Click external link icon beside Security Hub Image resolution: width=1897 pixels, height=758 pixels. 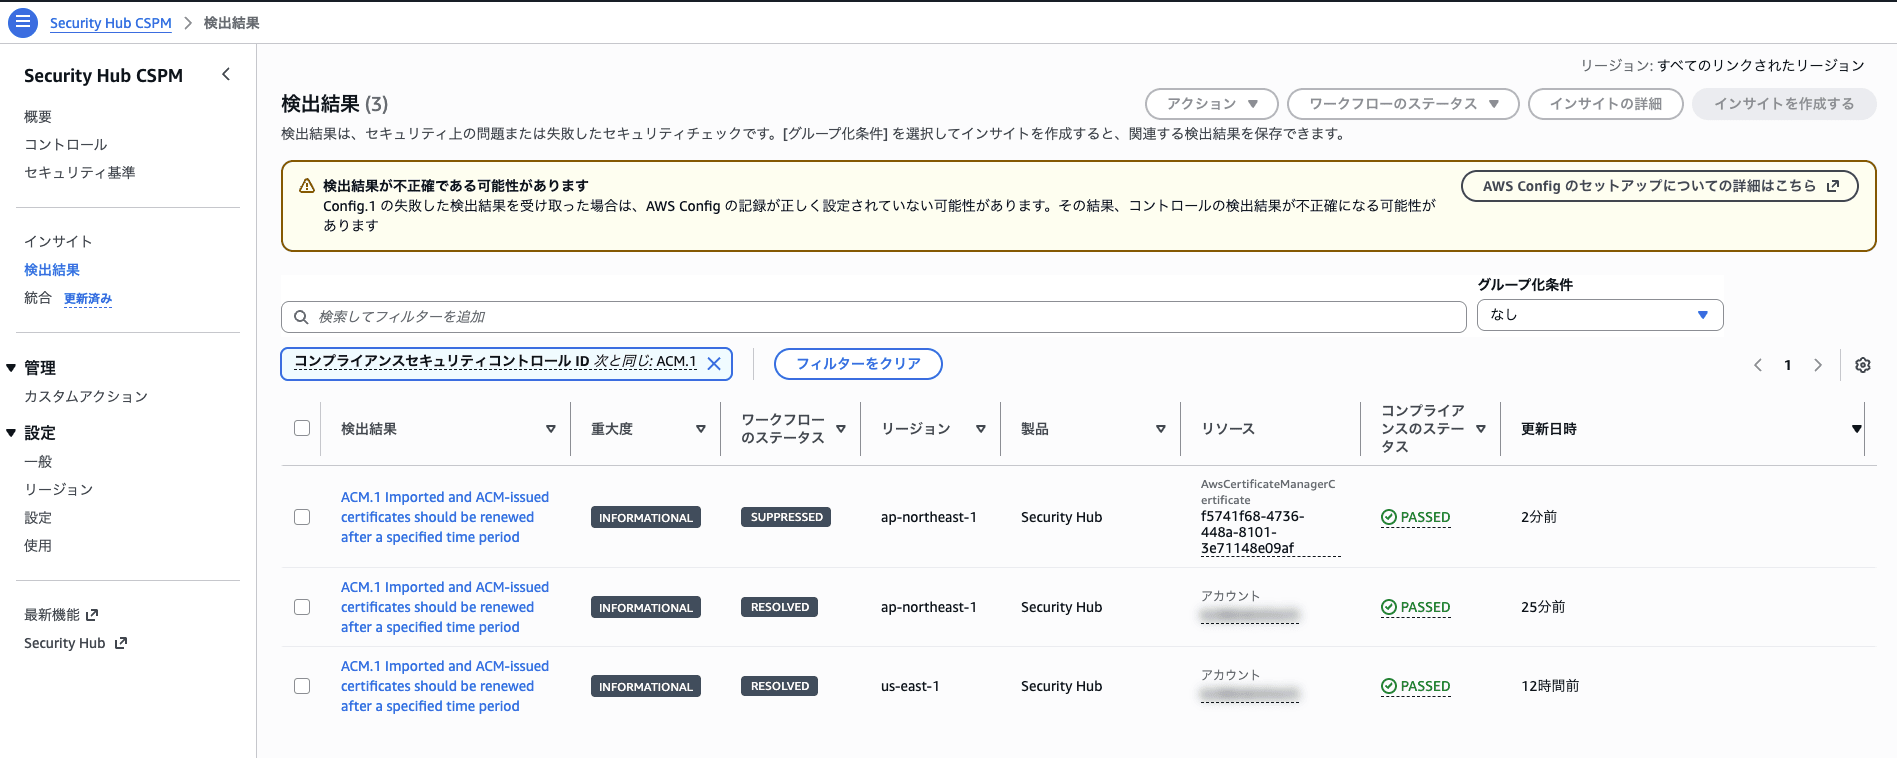coord(121,643)
